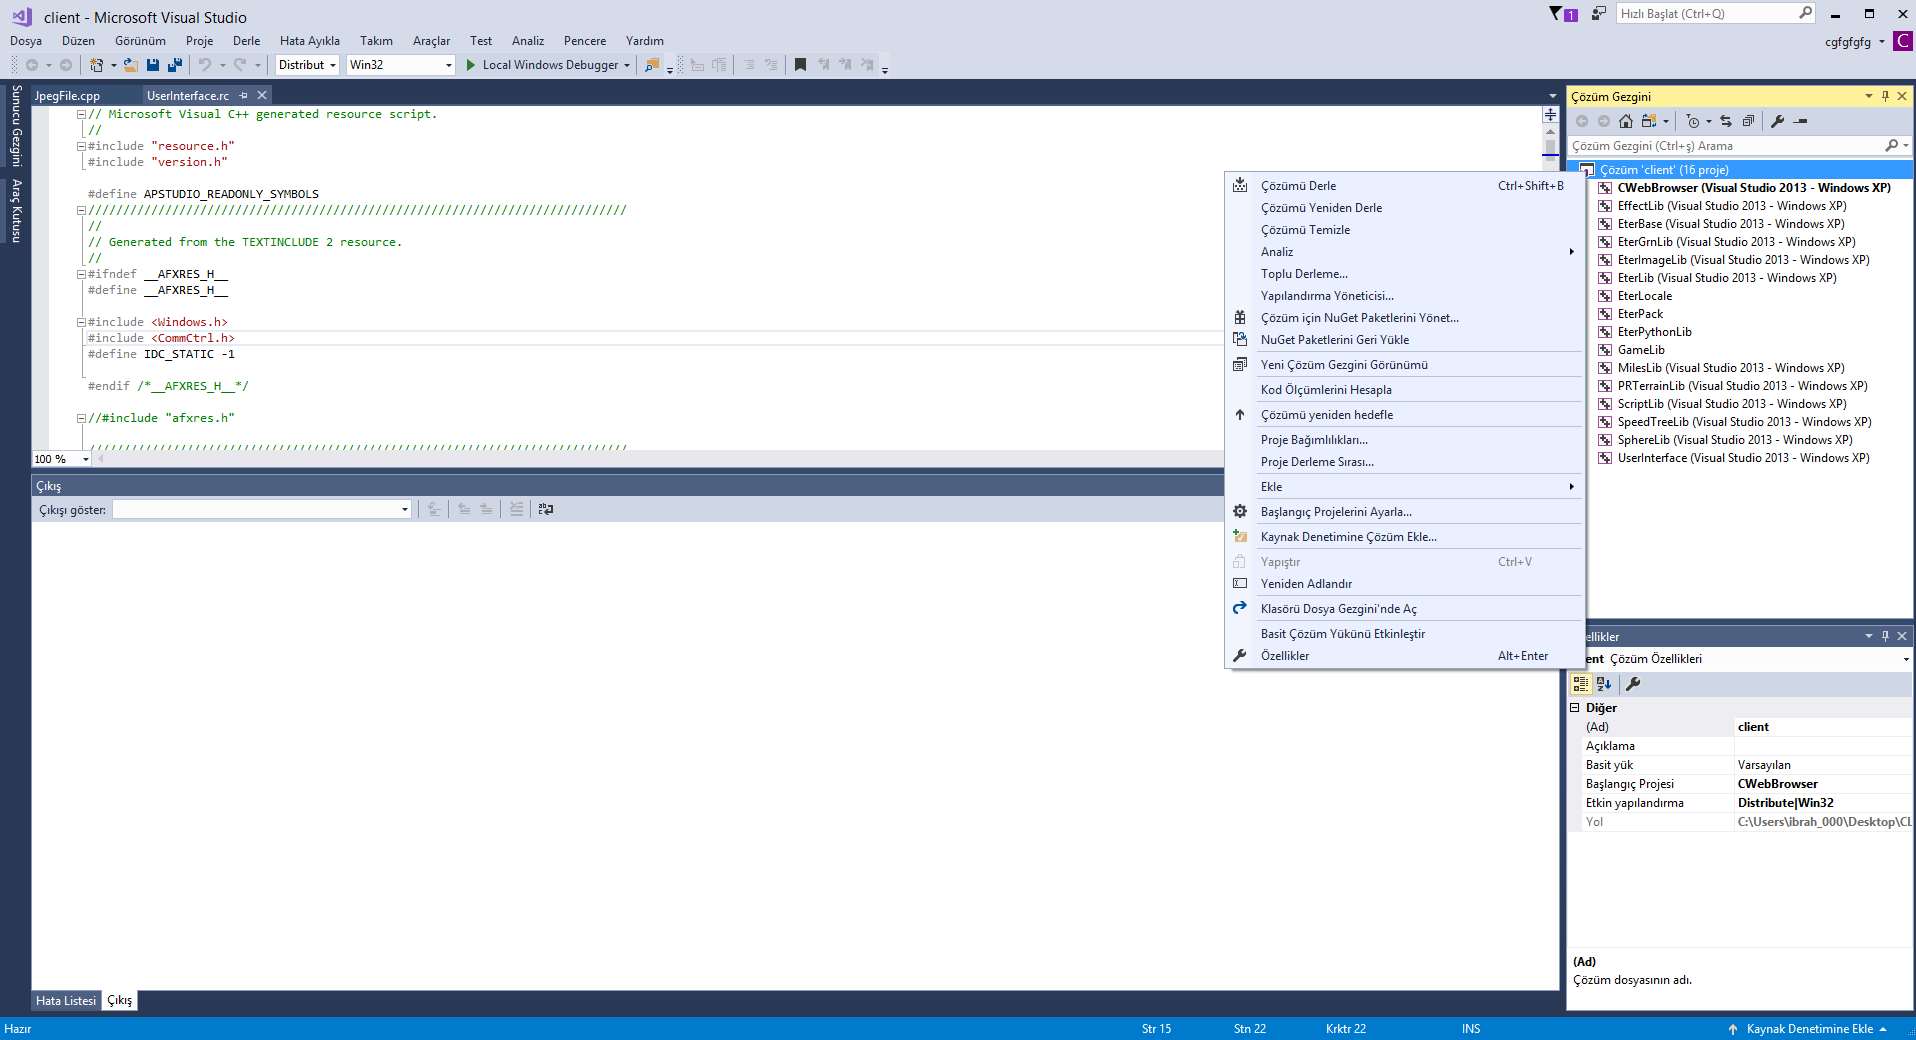Select Çözümü Yeniden Derle menu entry
This screenshot has width=1916, height=1040.
[x=1405, y=208]
